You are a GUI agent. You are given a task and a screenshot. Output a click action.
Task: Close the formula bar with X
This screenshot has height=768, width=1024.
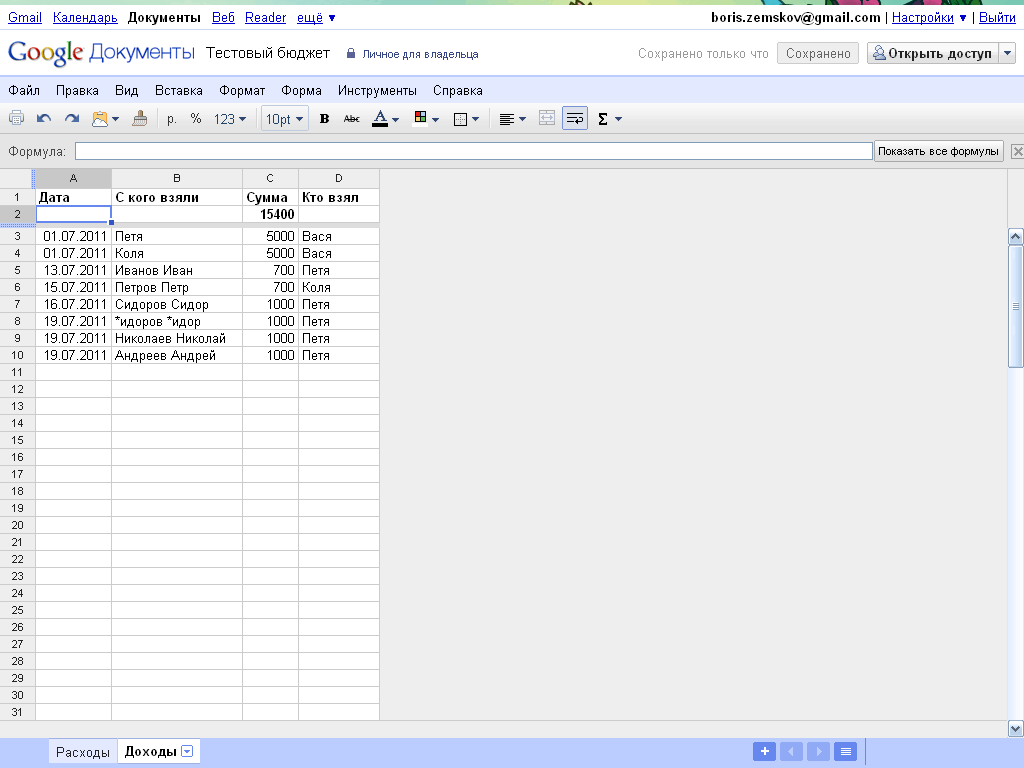[1017, 151]
